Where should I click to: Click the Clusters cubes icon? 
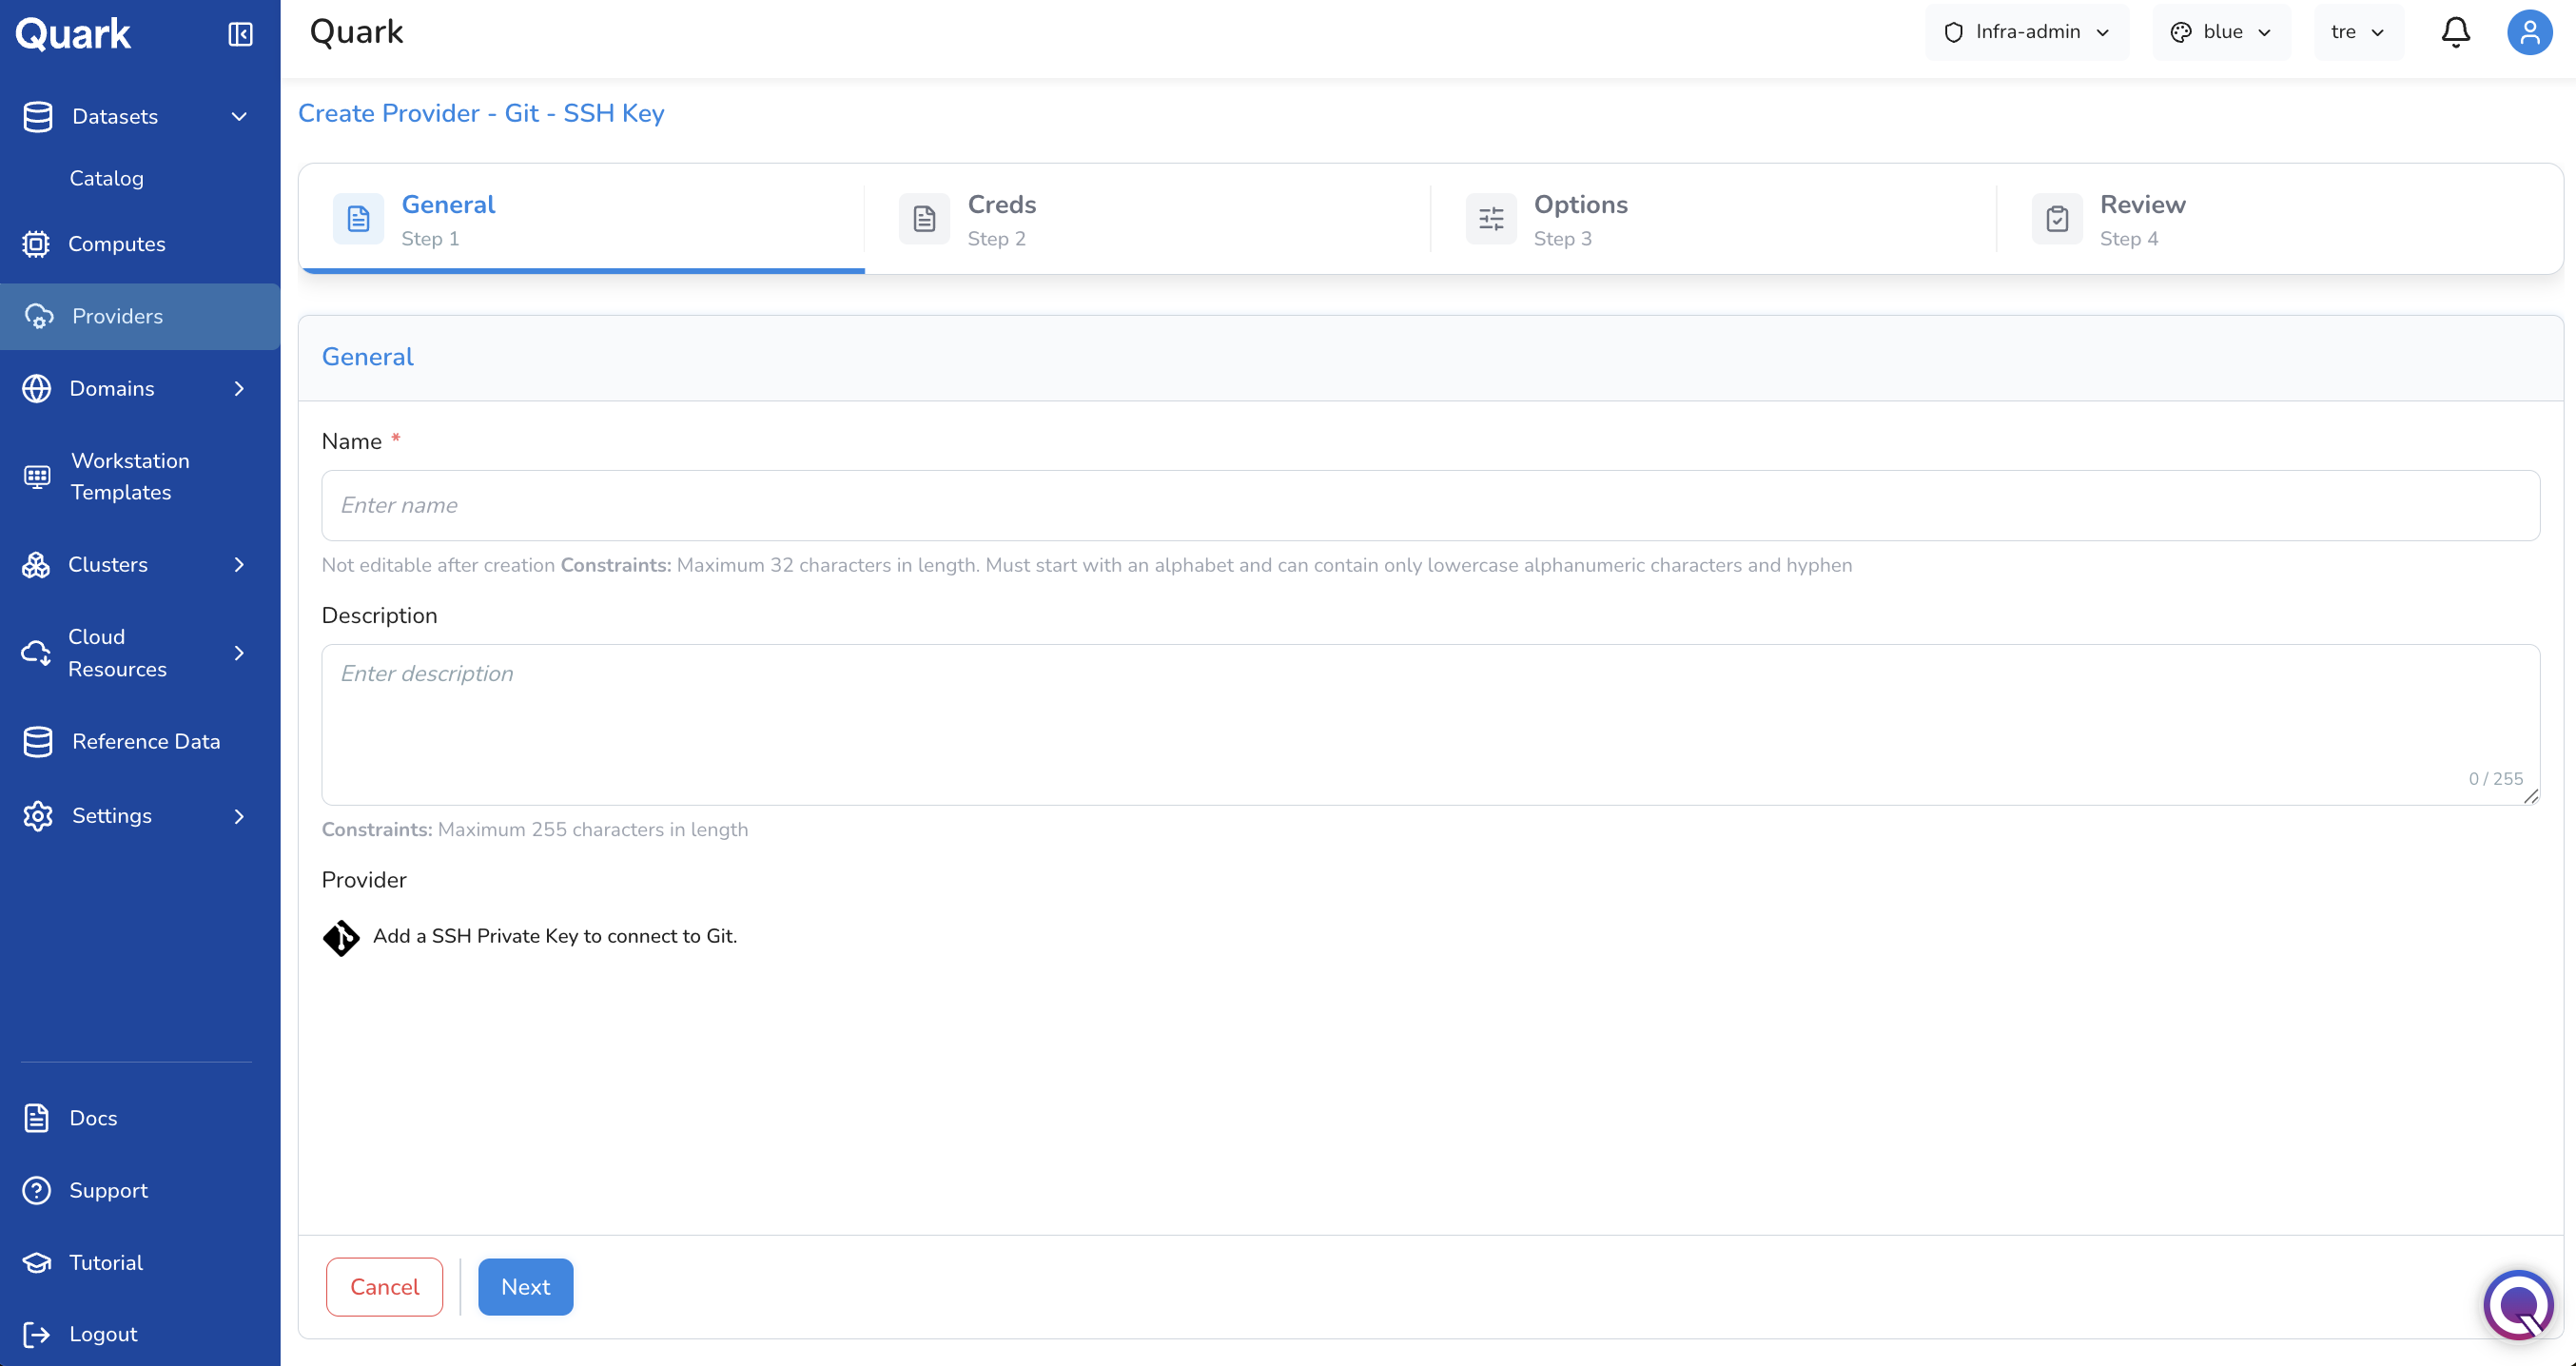[36, 564]
